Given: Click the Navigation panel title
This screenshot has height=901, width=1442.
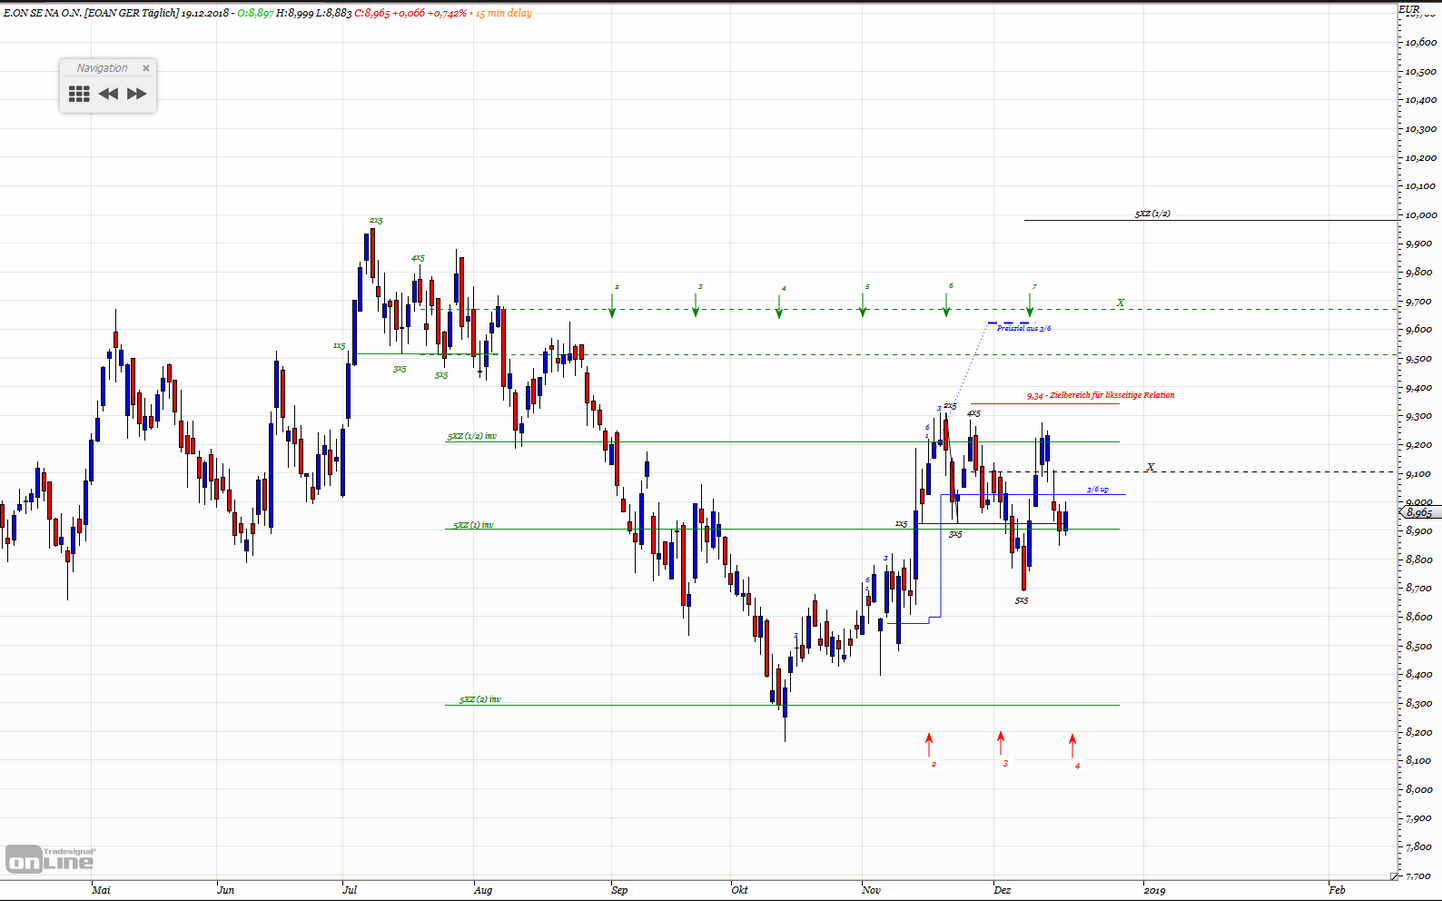Looking at the screenshot, I should (x=102, y=68).
